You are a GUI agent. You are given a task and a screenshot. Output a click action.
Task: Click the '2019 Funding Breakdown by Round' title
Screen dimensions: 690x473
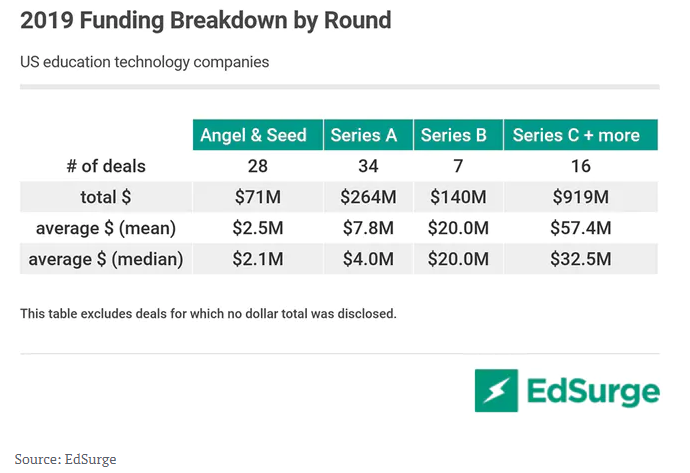point(205,19)
